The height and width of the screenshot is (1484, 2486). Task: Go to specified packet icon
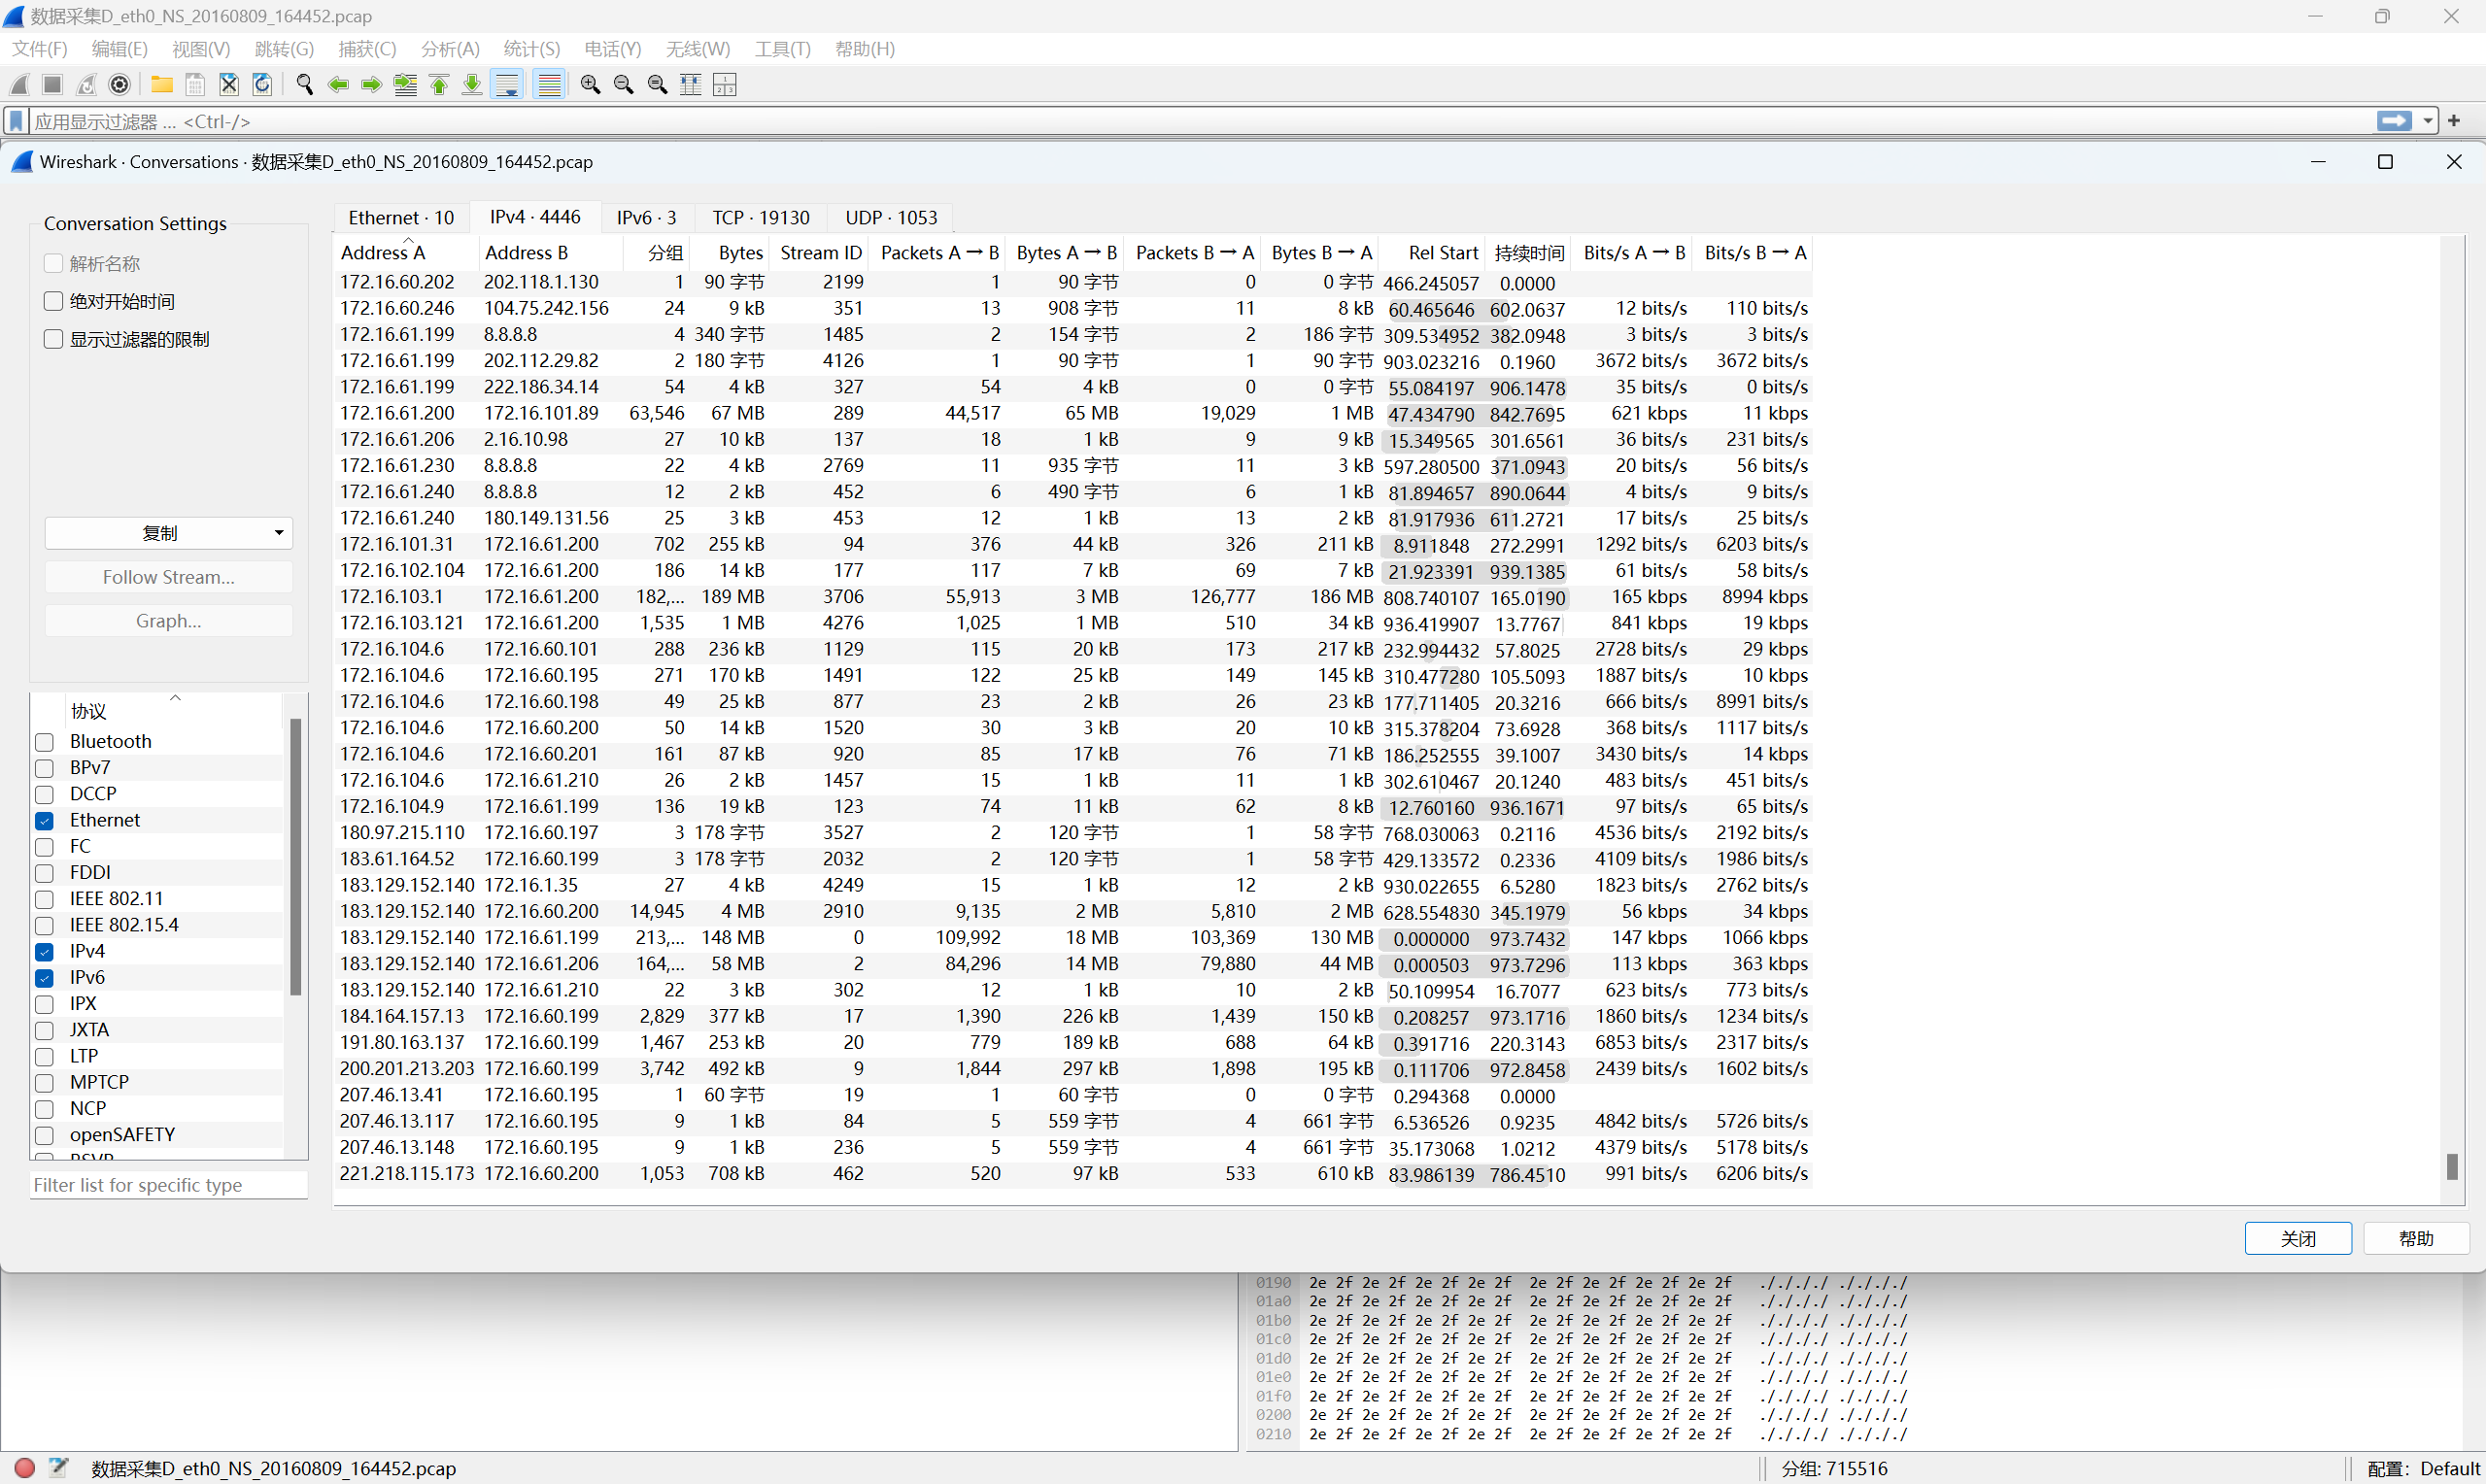(x=405, y=85)
